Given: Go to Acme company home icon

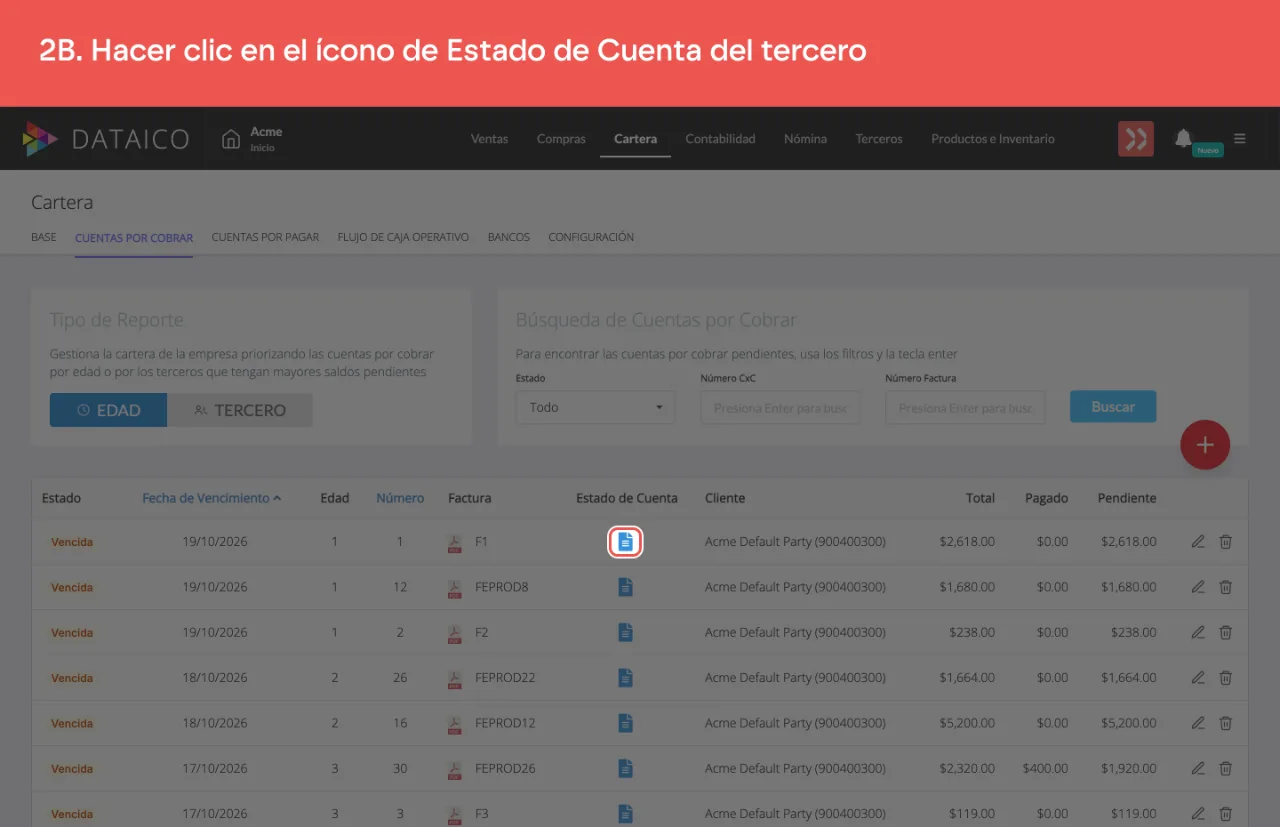Looking at the screenshot, I should (231, 138).
